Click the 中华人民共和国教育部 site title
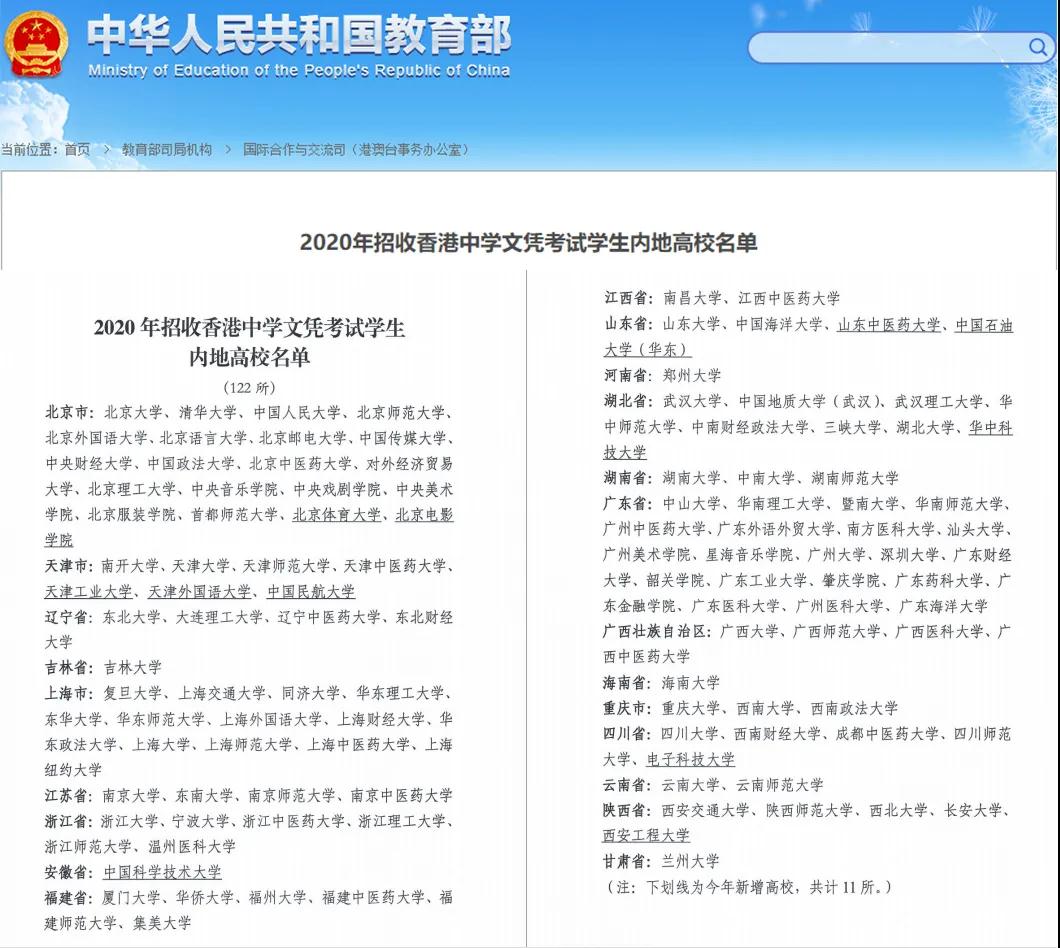Image resolution: width=1060 pixels, height=948 pixels. point(299,34)
